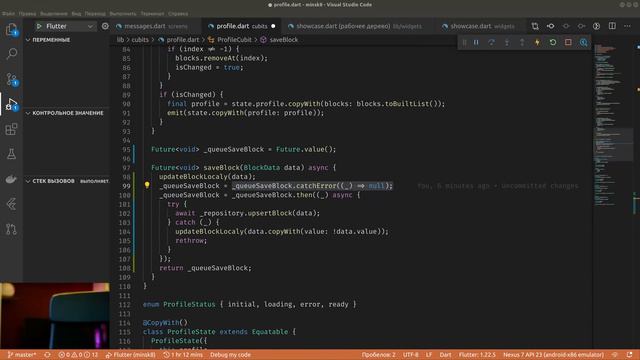Restart the debug session

pos(553,42)
